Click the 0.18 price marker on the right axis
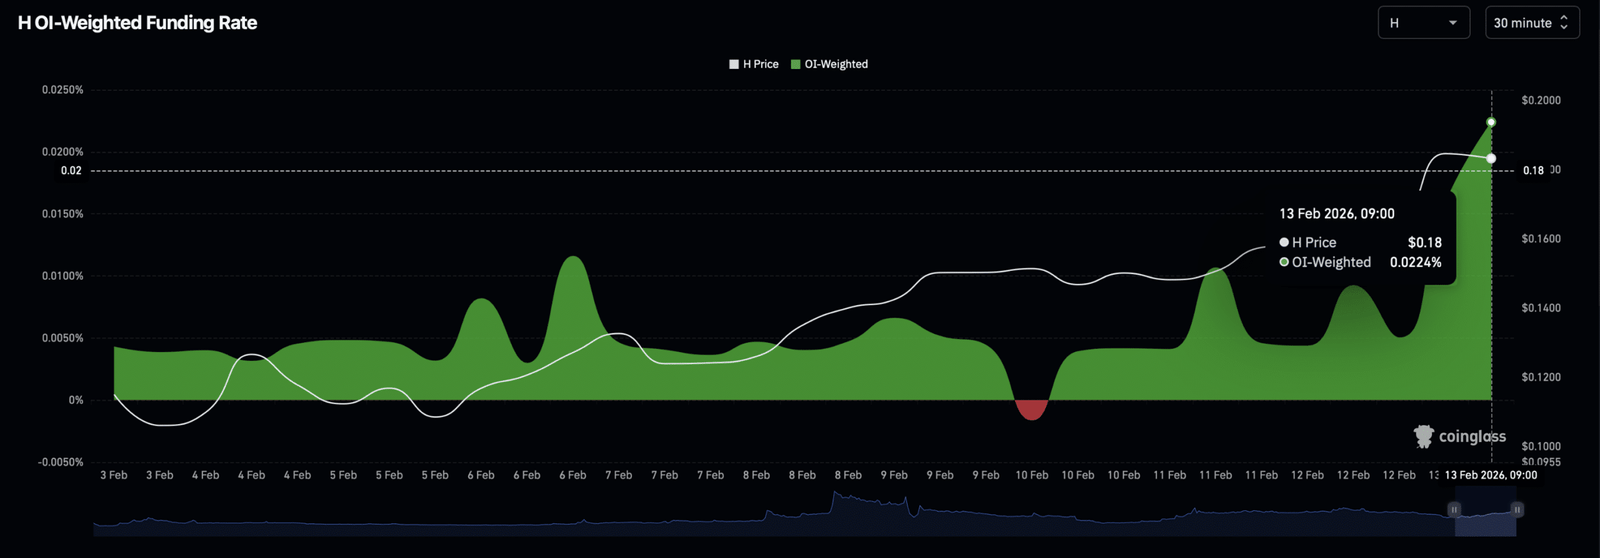This screenshot has width=1600, height=558. tap(1533, 171)
